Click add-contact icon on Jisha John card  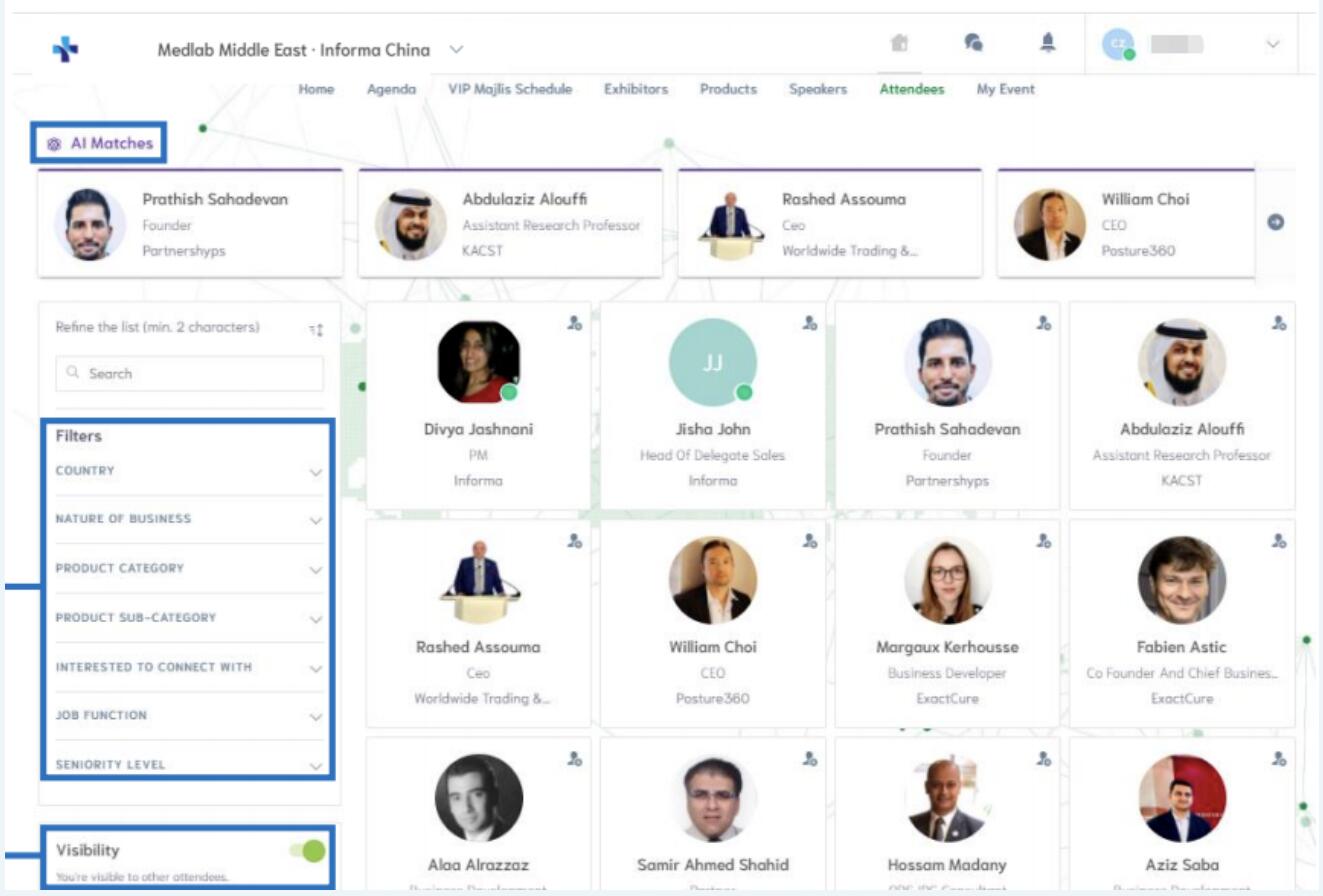coord(809,323)
